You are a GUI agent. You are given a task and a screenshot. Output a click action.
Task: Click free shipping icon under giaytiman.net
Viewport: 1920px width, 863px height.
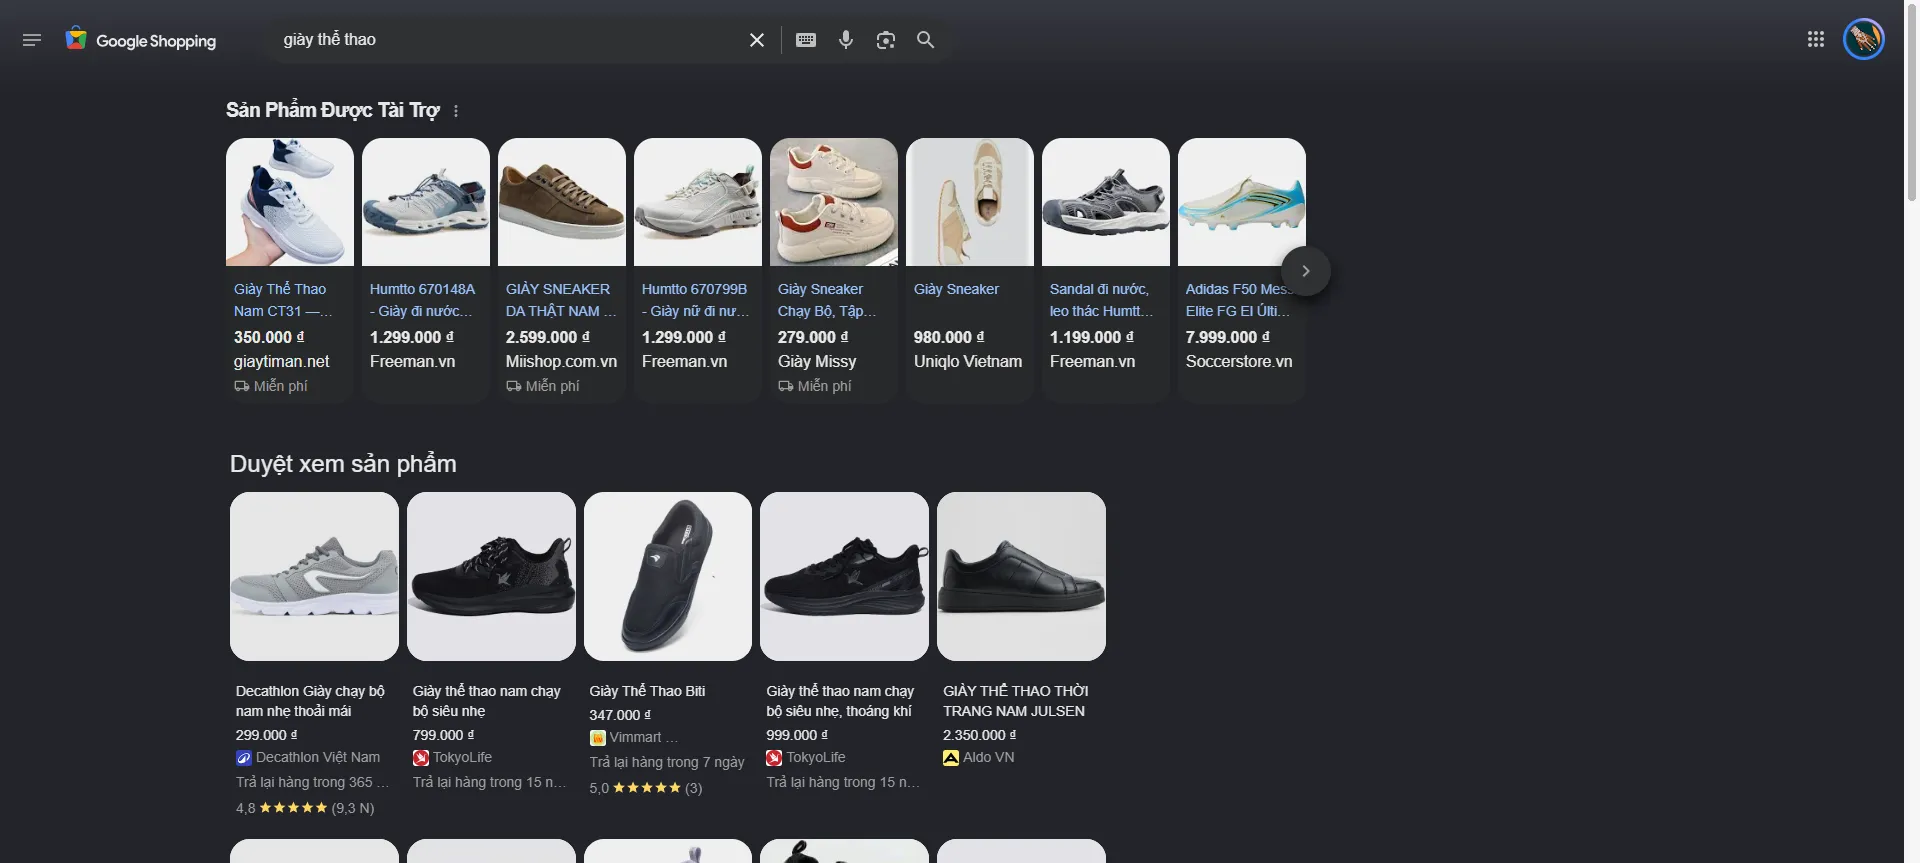[242, 386]
